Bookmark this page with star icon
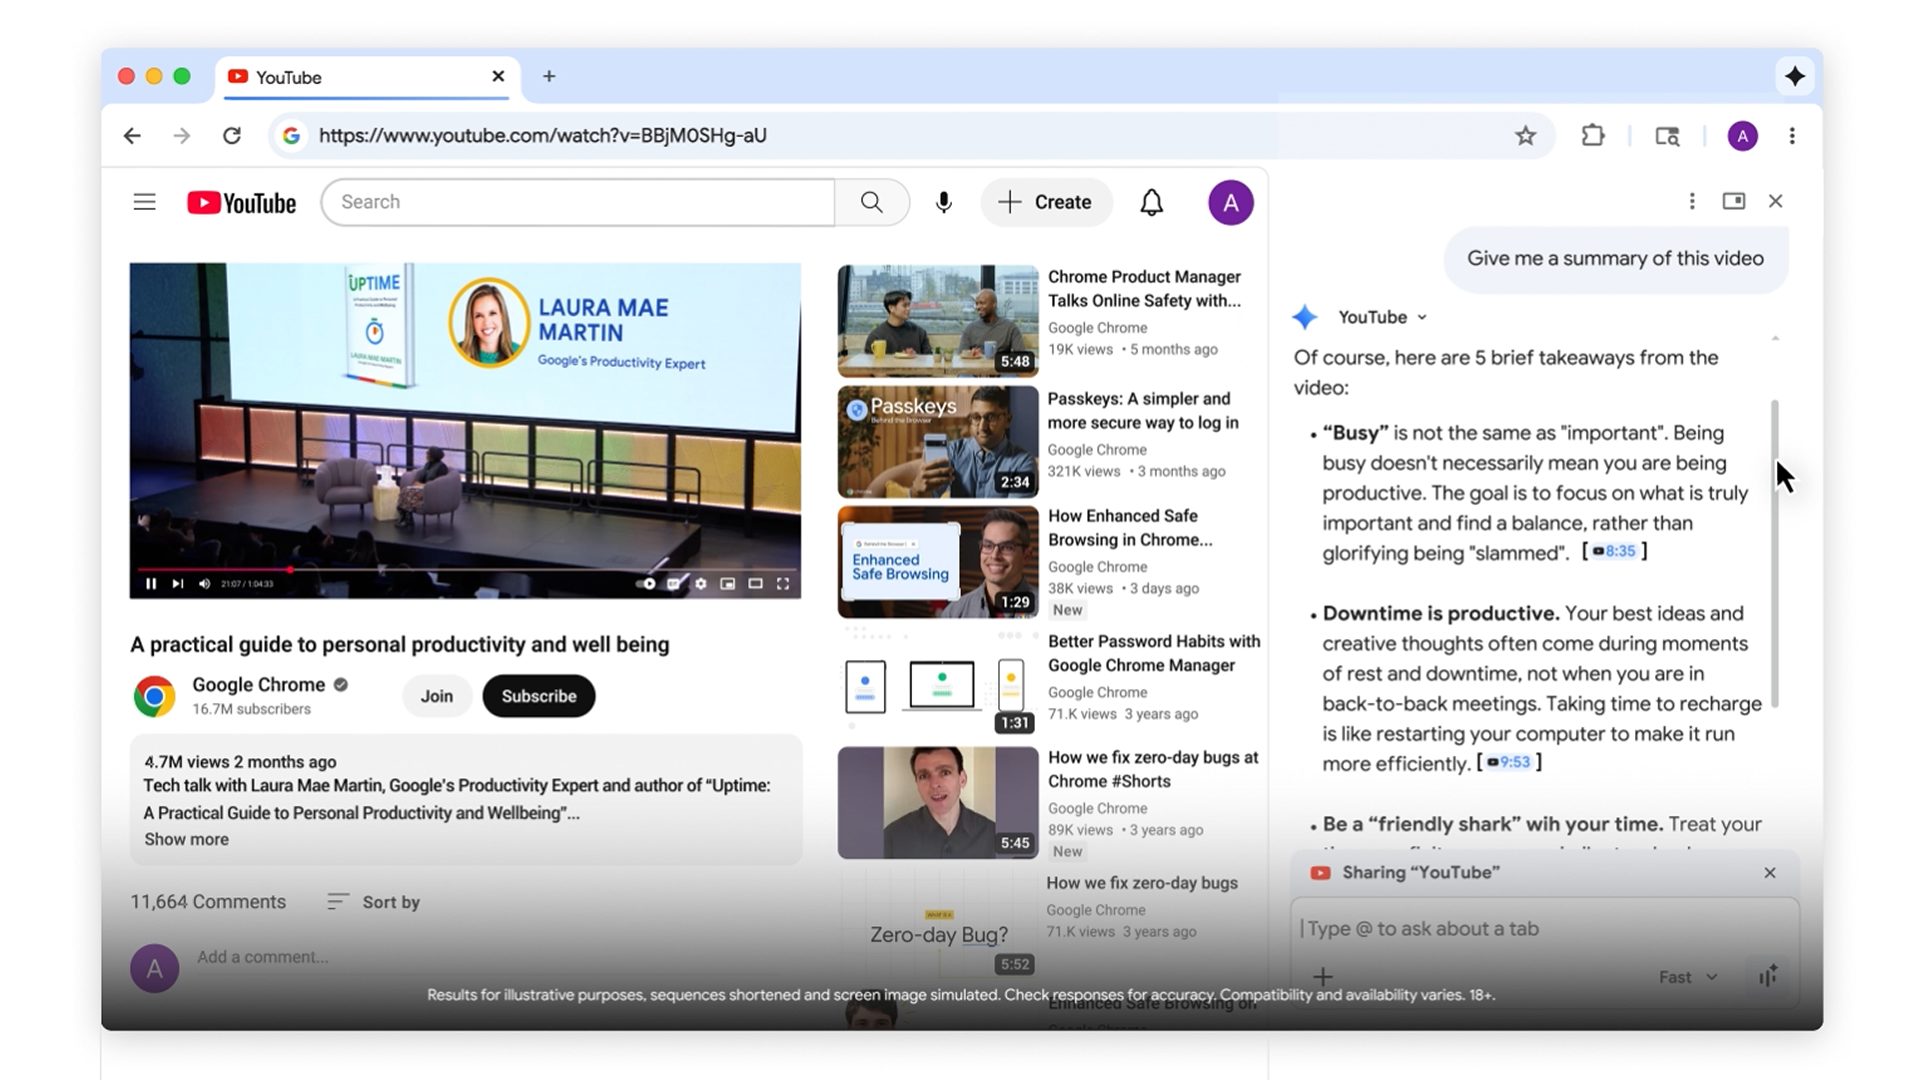1920x1080 pixels. [1524, 136]
